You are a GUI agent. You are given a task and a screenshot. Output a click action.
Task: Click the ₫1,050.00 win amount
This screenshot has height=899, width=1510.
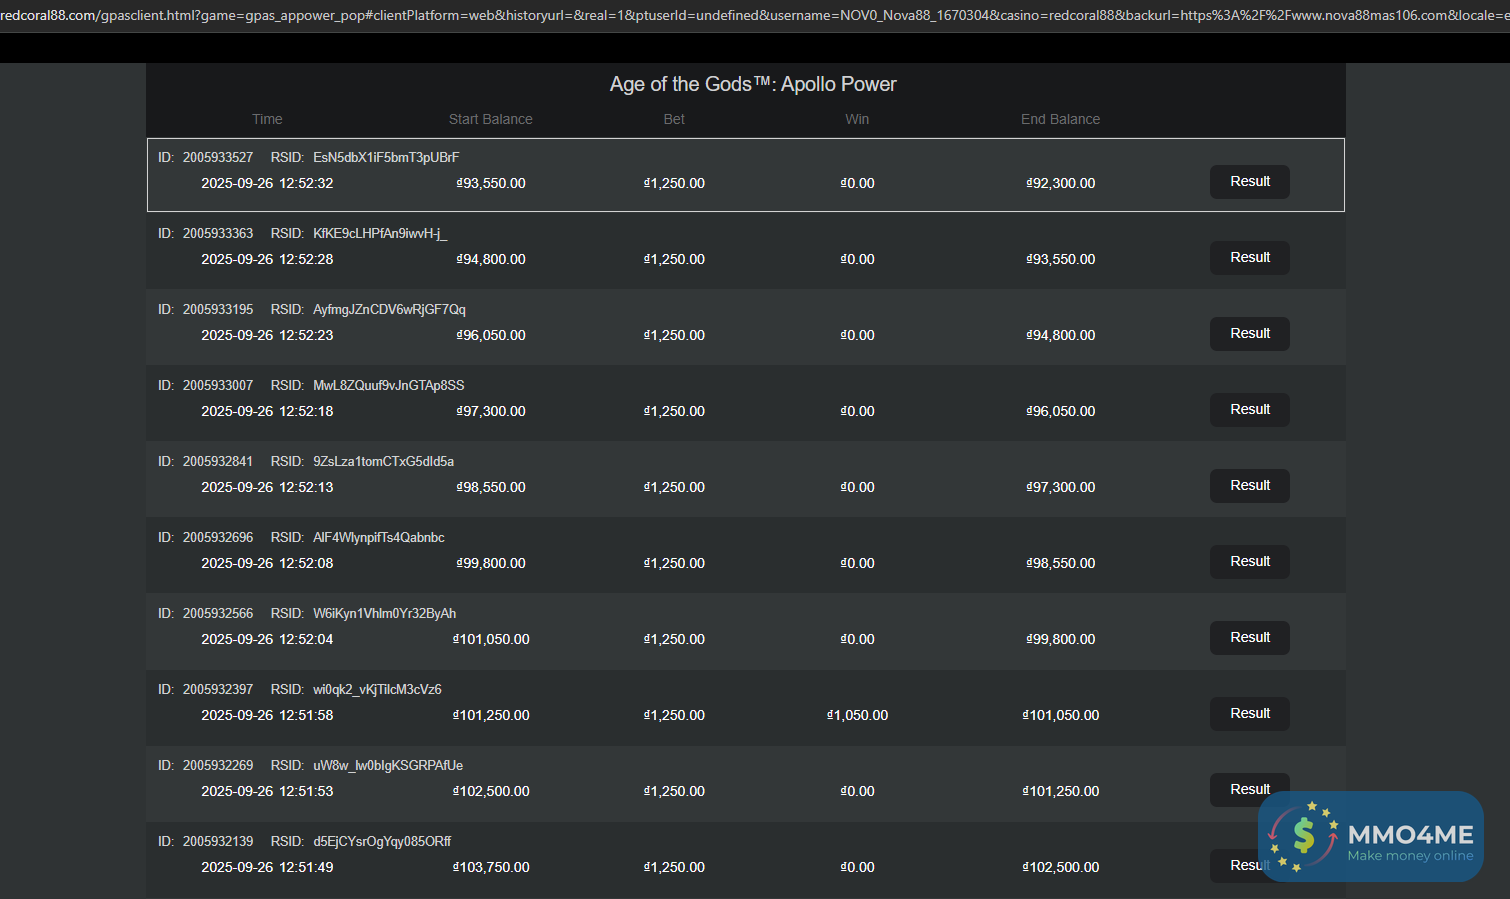[858, 715]
